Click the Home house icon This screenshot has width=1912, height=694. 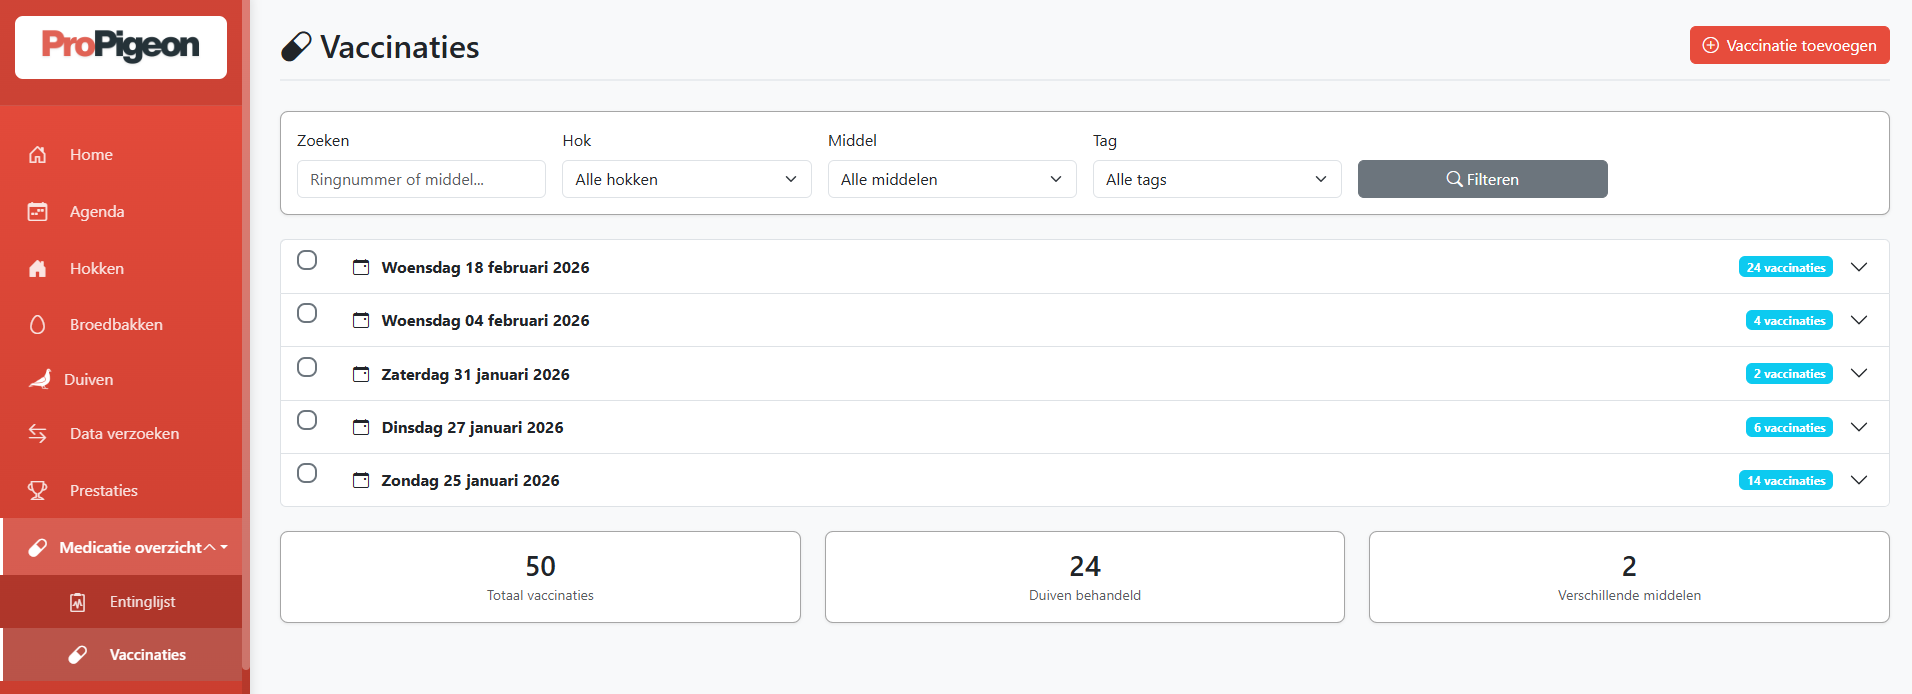click(x=38, y=155)
